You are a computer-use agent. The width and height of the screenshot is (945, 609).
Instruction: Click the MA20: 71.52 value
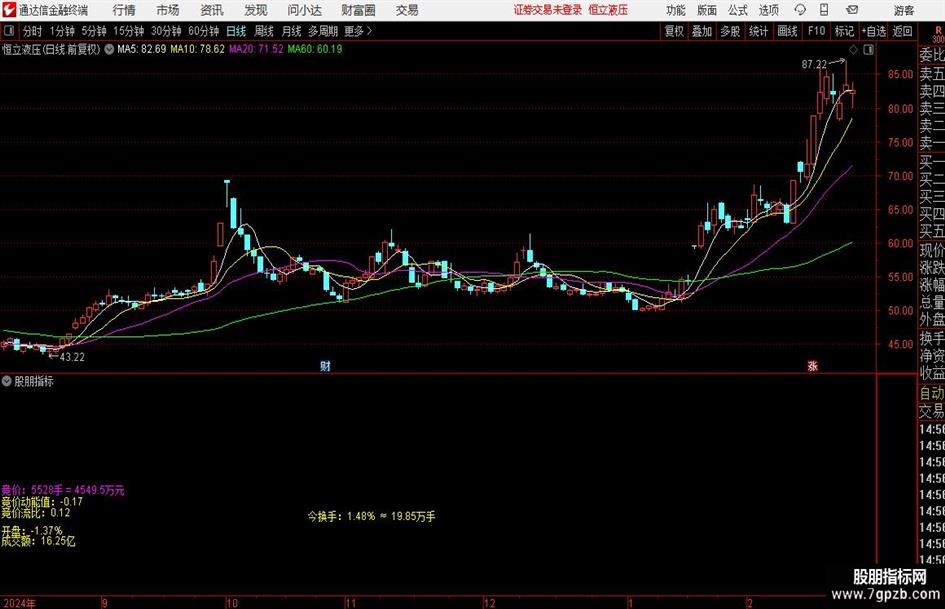coord(256,49)
